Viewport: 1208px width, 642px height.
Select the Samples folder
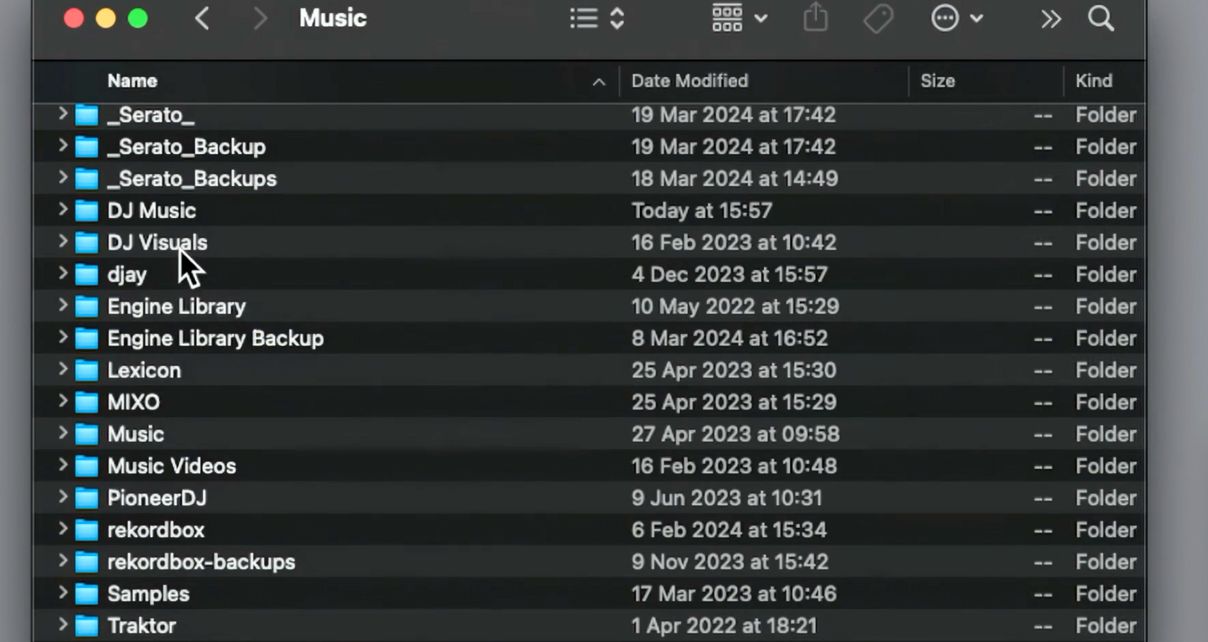click(148, 594)
